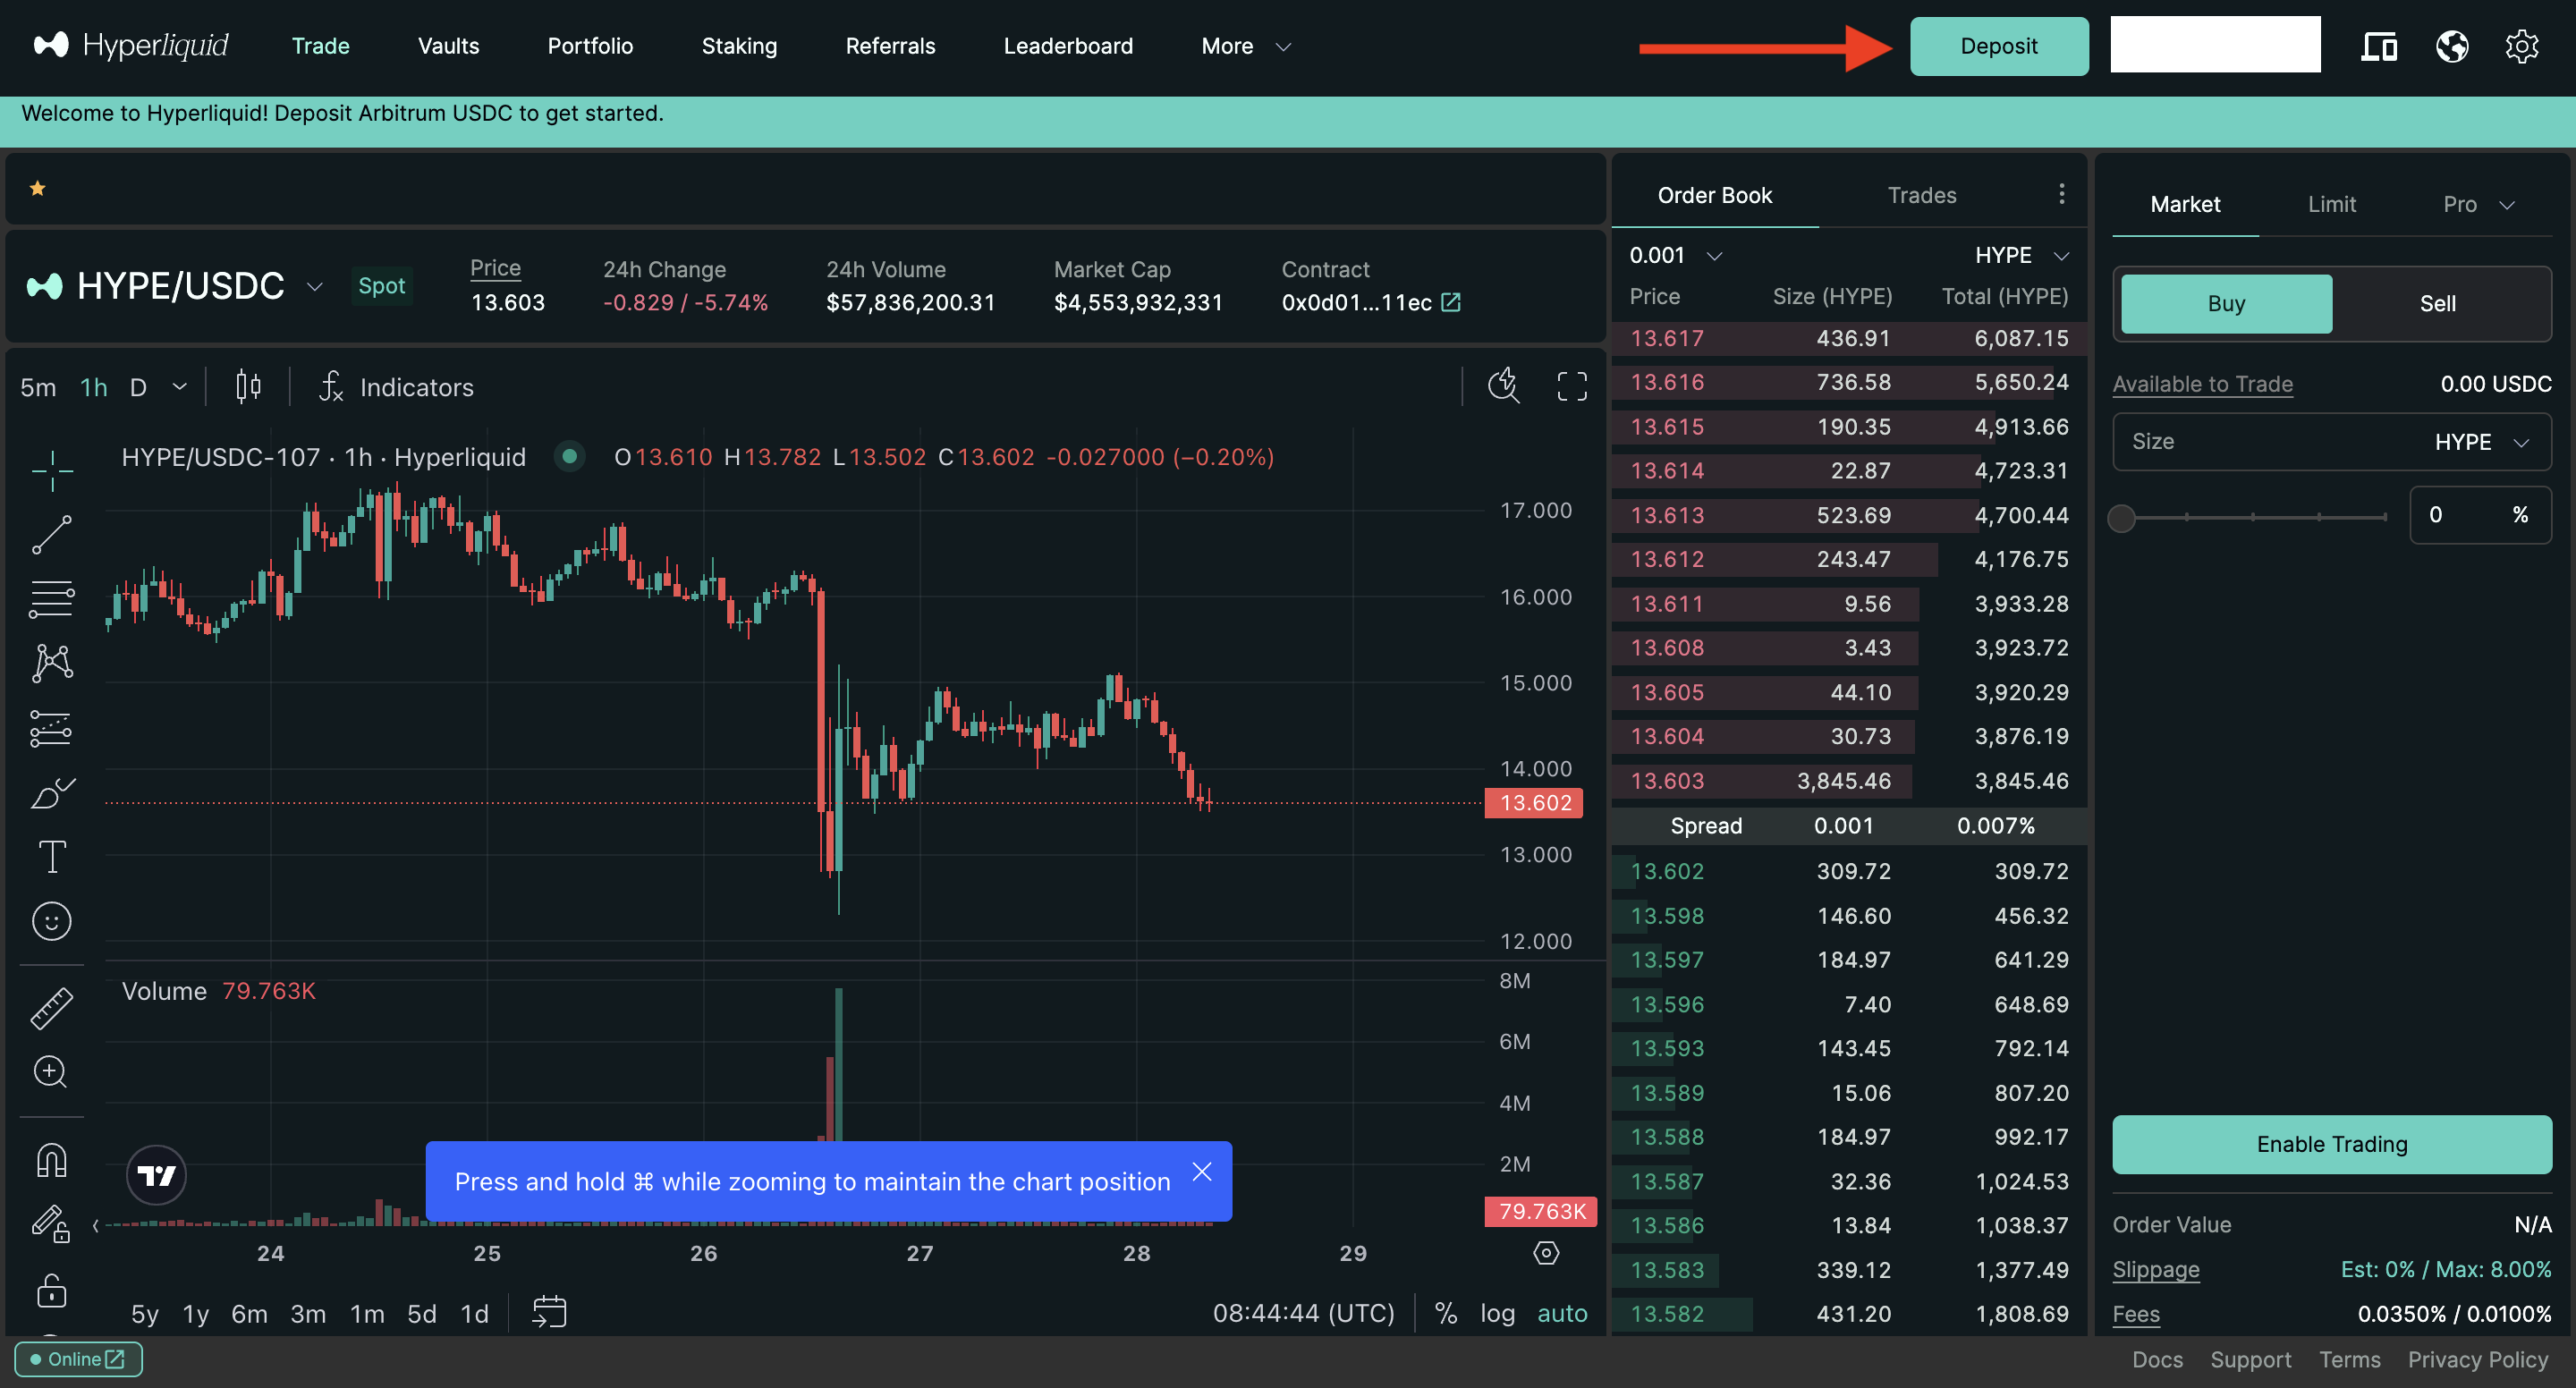Open the Fibonacci retracement tool
Screen dimensions: 2576x1388
click(52, 598)
